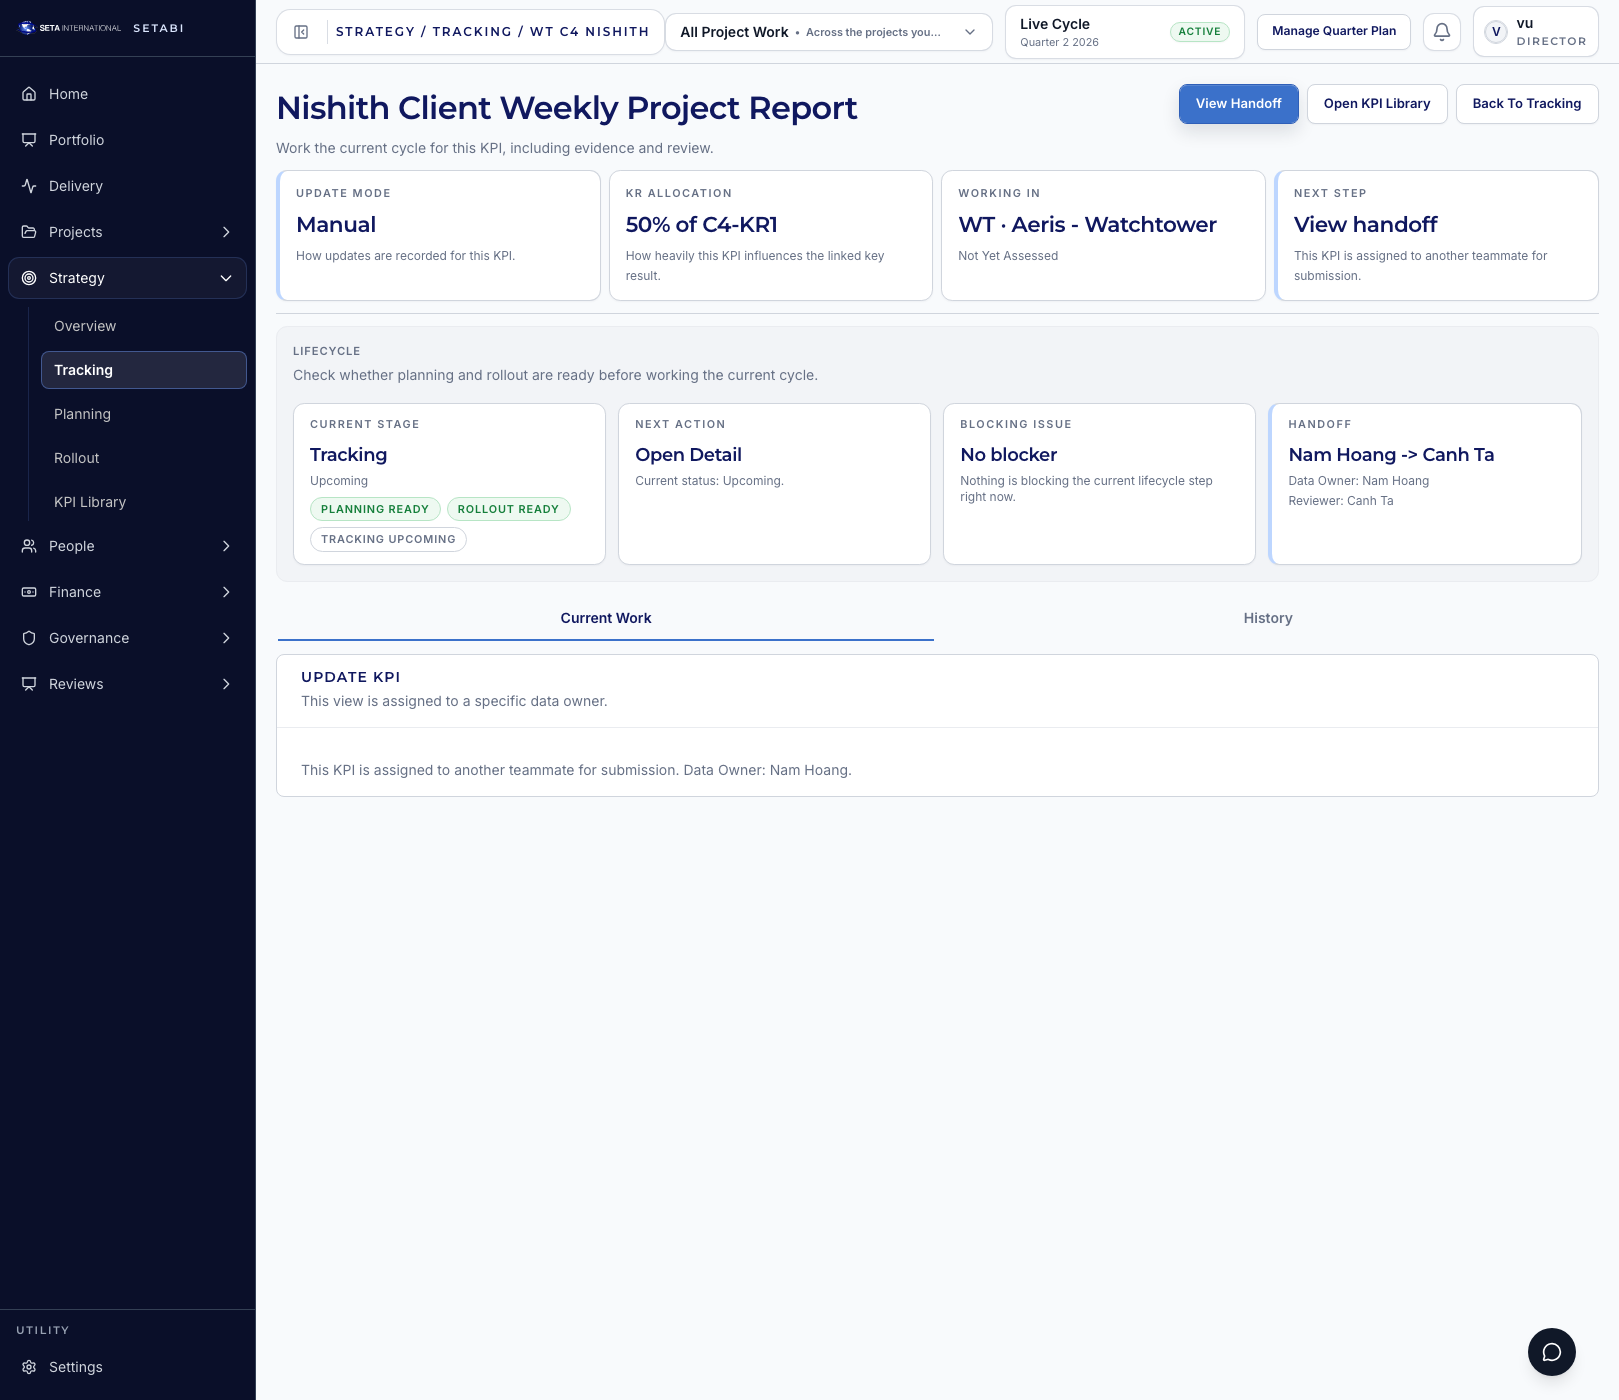The height and width of the screenshot is (1400, 1619).
Task: Expand the Finance menu chevron
Action: point(226,592)
